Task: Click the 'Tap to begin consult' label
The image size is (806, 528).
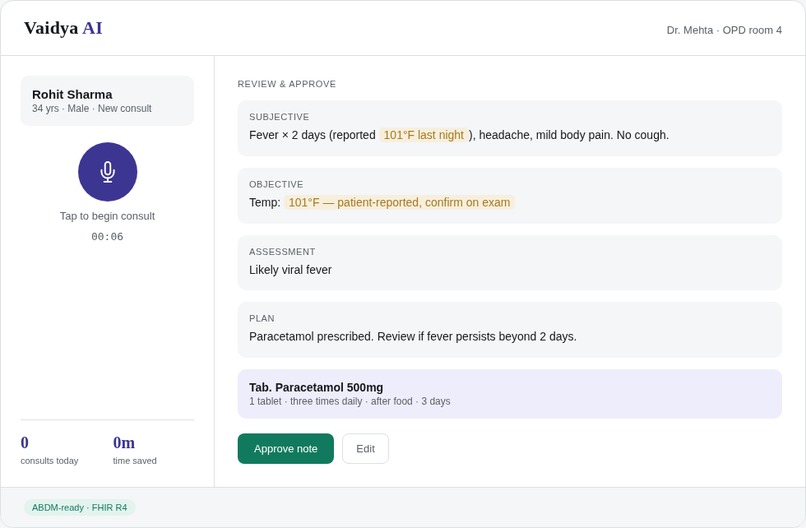Action: coord(107,216)
